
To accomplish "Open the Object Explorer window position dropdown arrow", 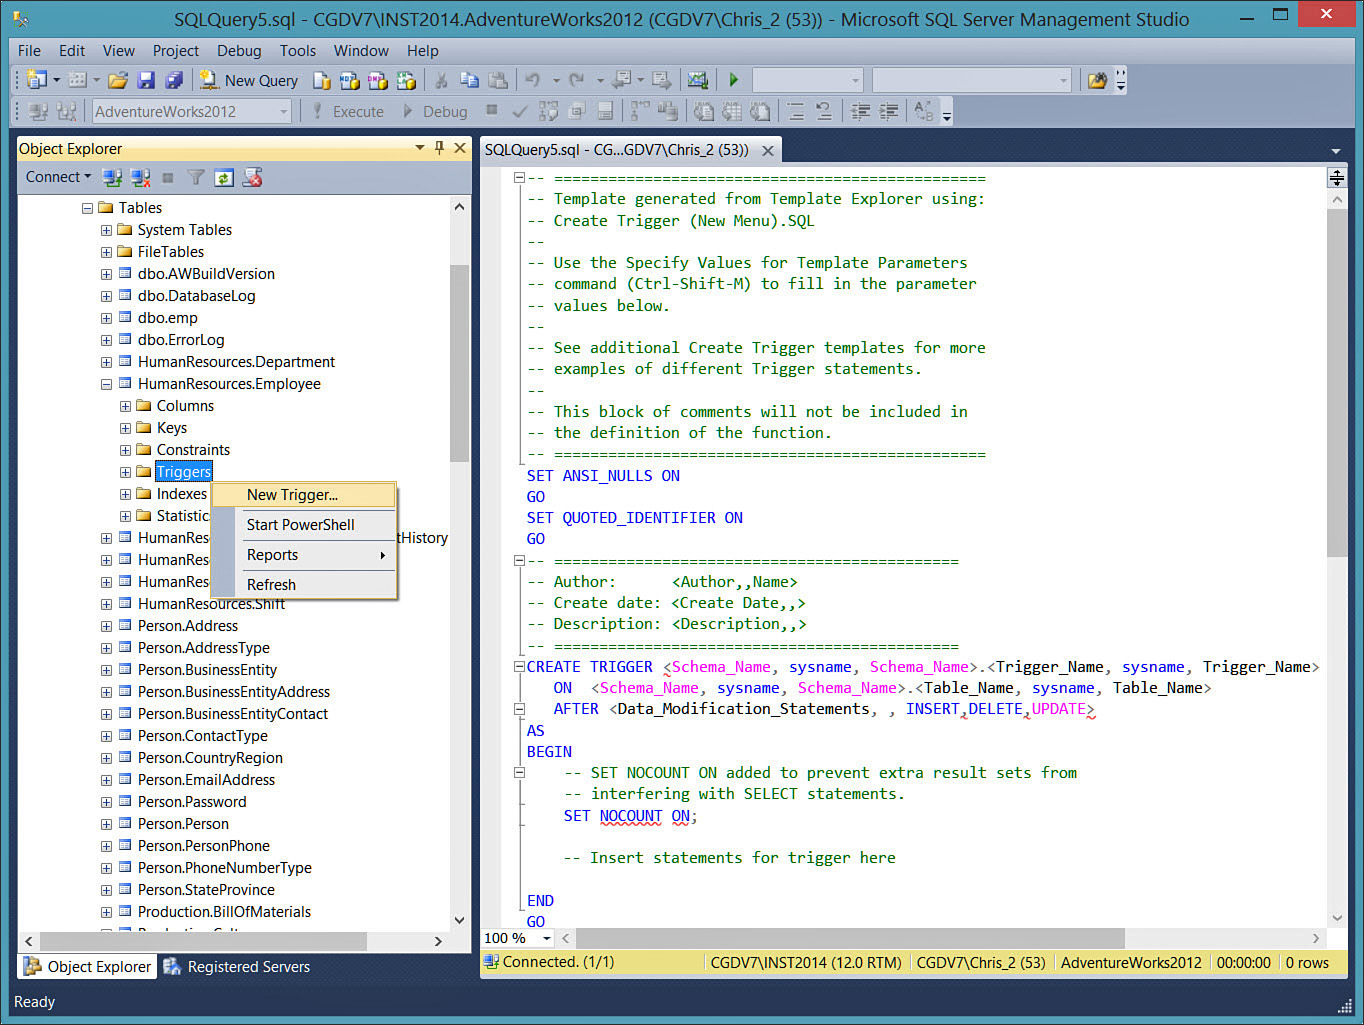I will 420,148.
